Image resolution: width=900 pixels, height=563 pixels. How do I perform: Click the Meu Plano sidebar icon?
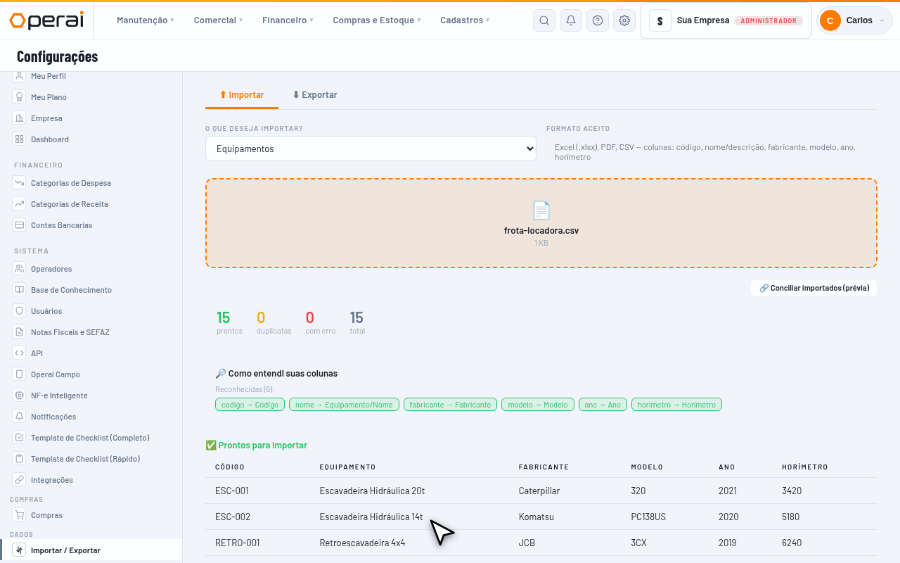[19, 97]
